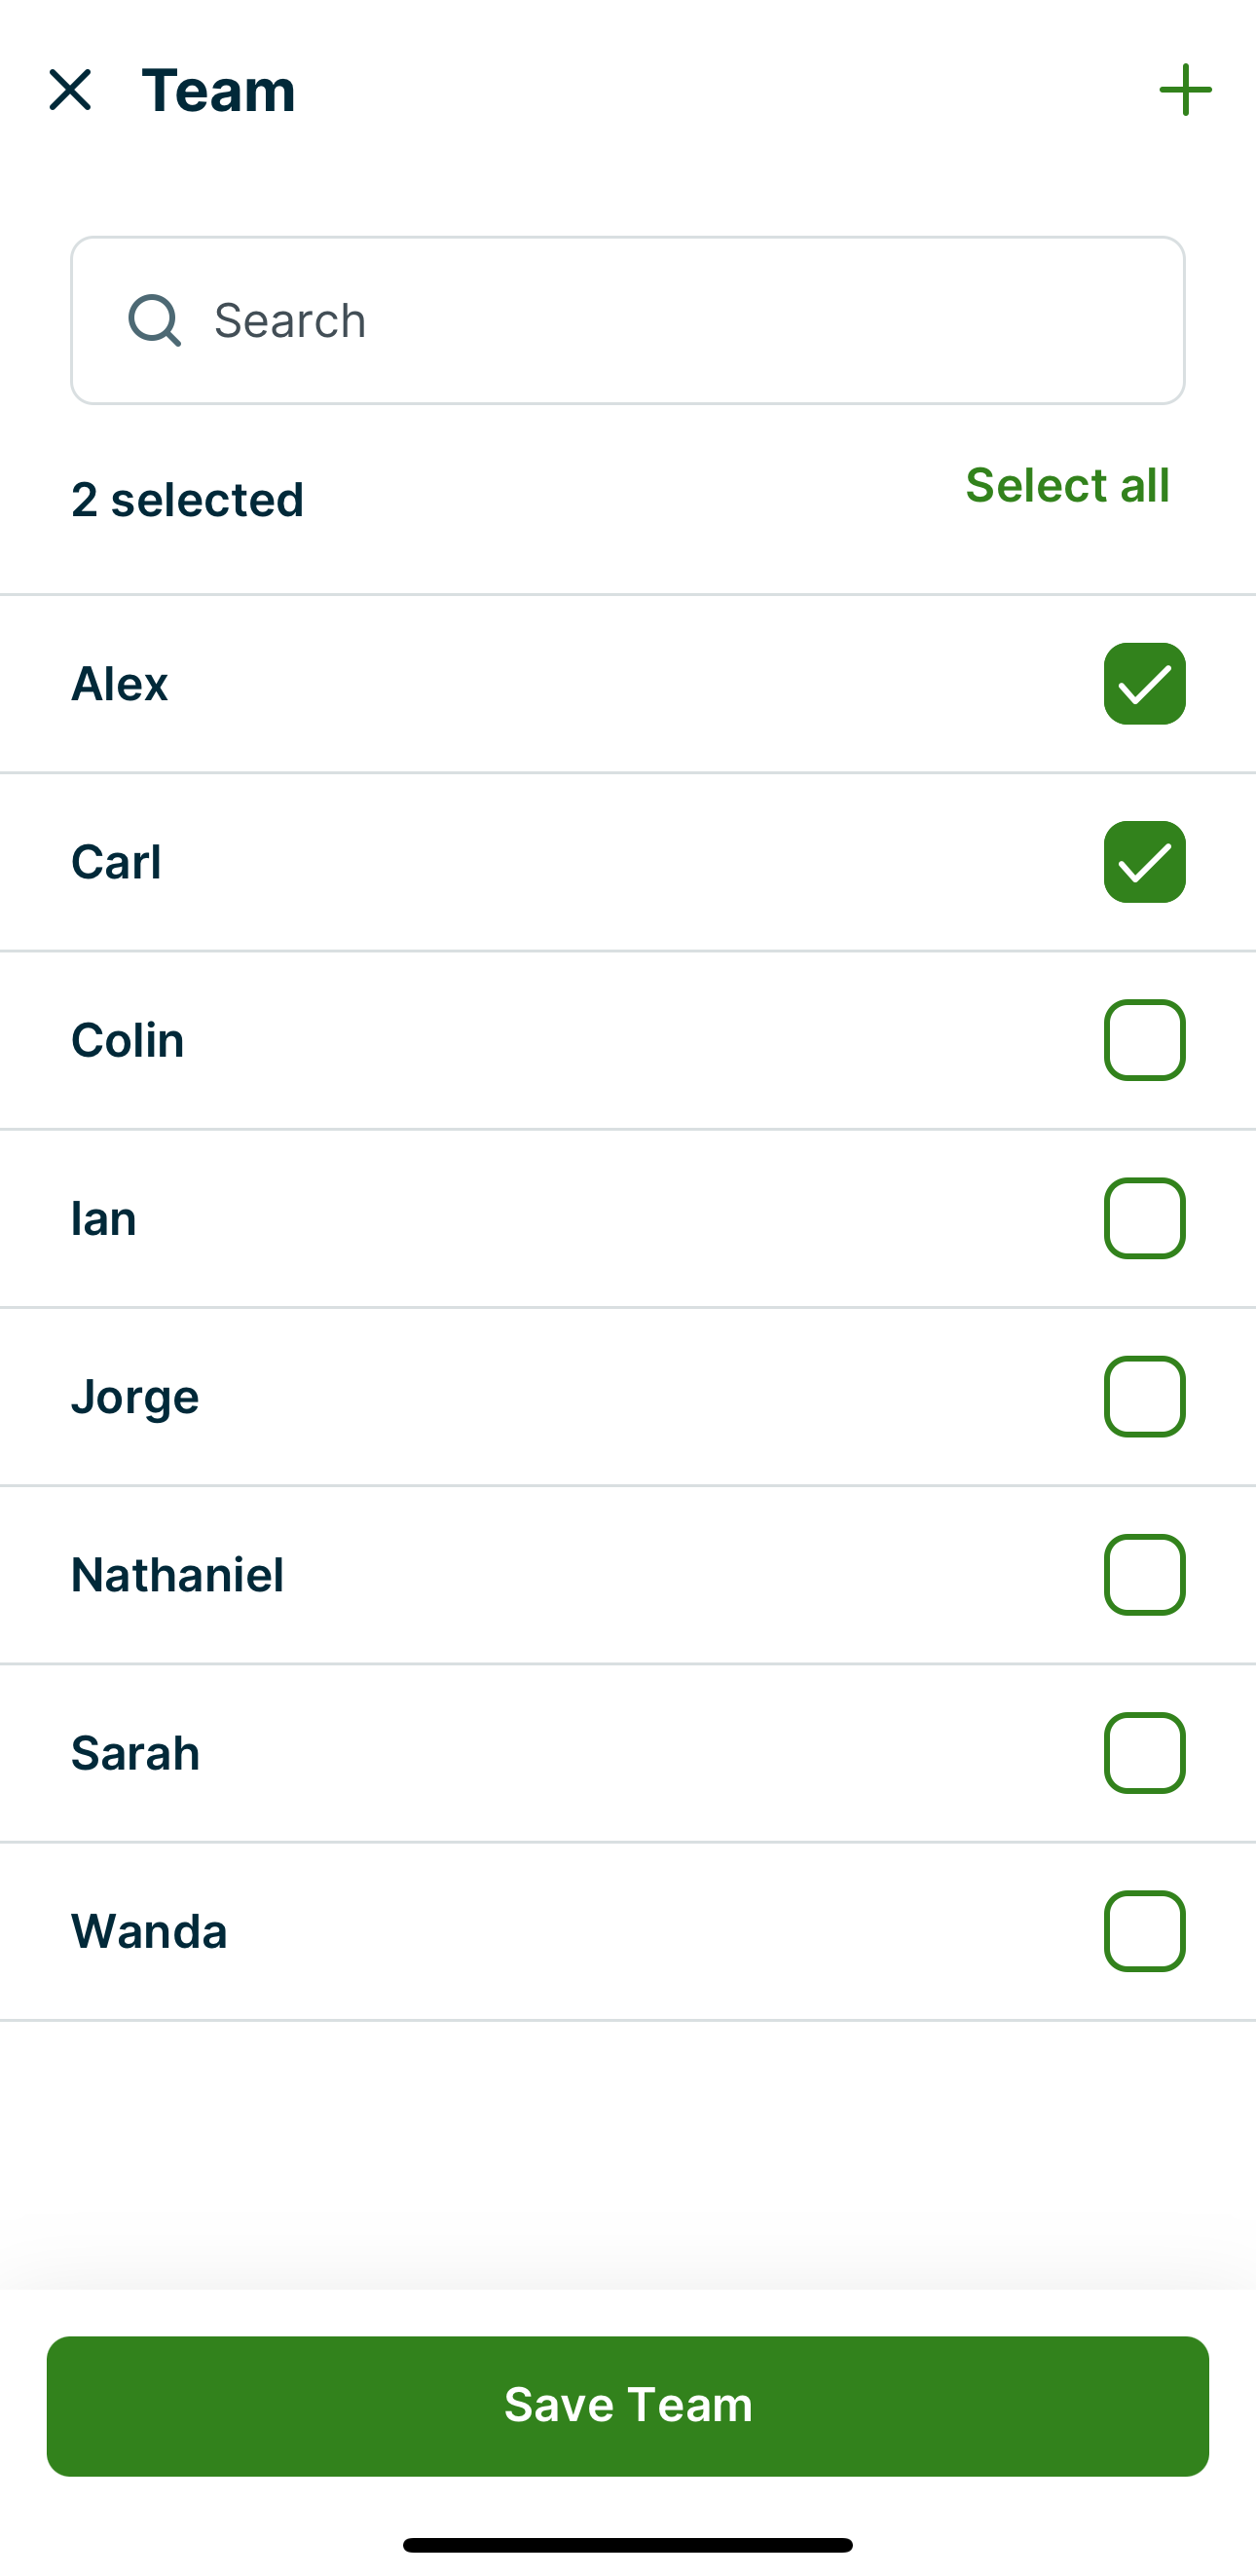Deselect Carl's checkbox

point(1144,862)
